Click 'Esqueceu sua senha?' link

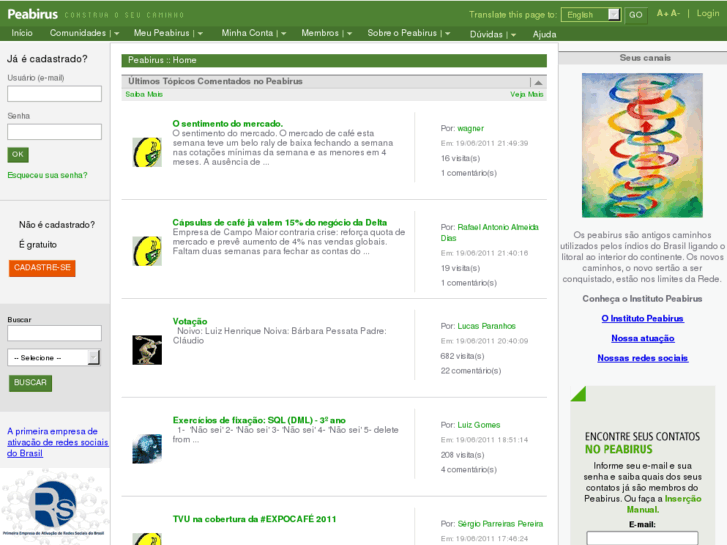pyautogui.click(x=47, y=175)
